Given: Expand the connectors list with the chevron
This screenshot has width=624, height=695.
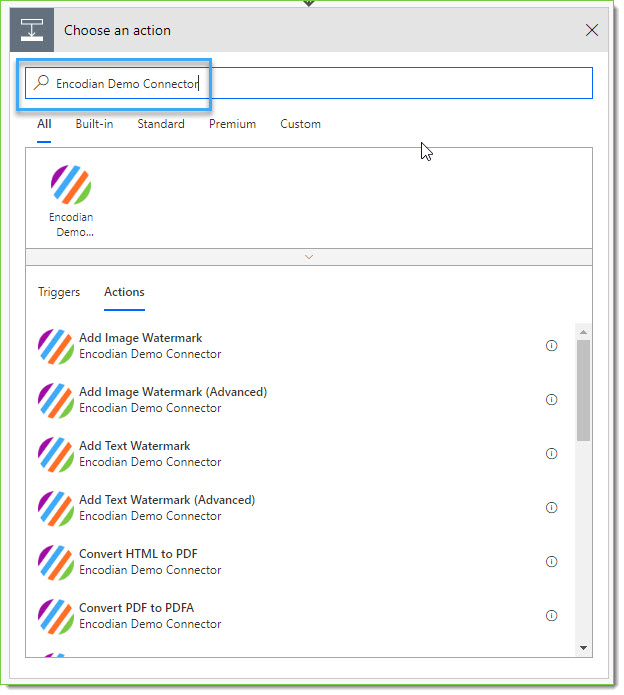Looking at the screenshot, I should [309, 257].
